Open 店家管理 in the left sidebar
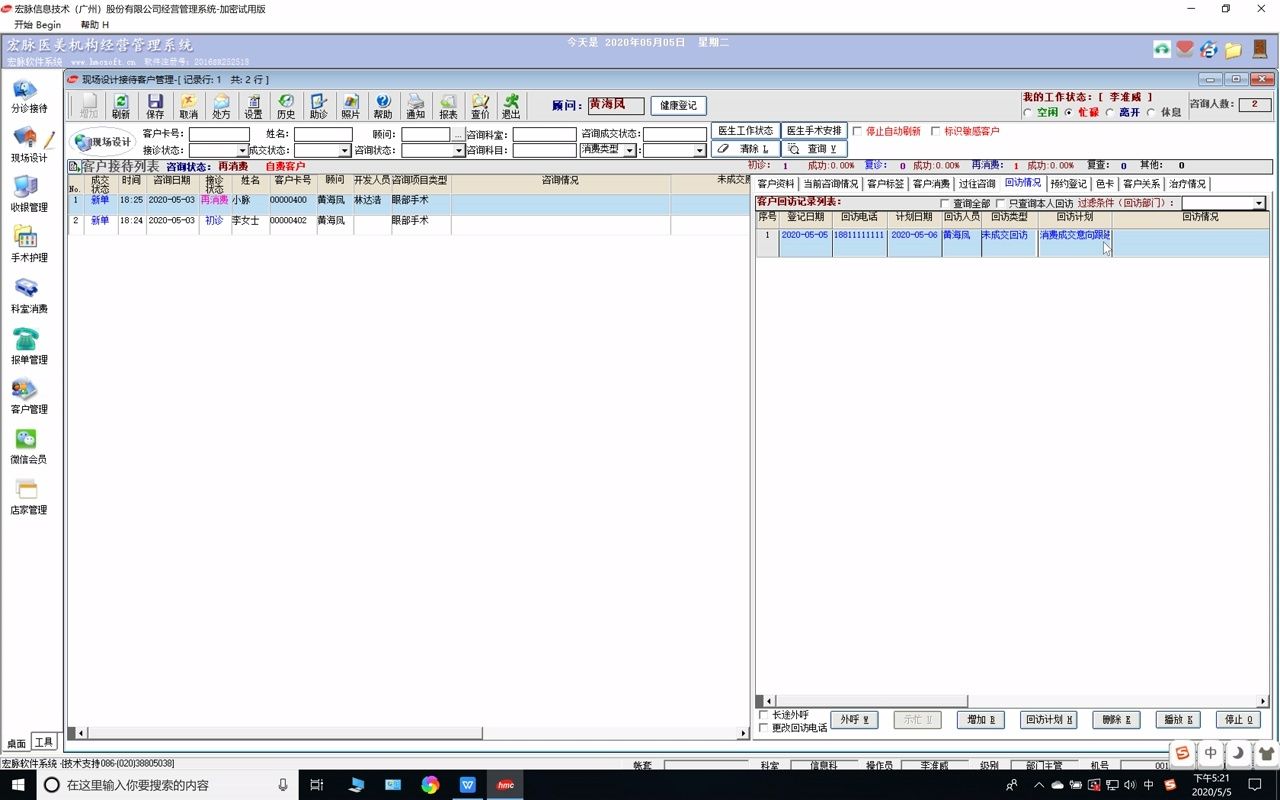This screenshot has height=800, width=1280. [28, 497]
